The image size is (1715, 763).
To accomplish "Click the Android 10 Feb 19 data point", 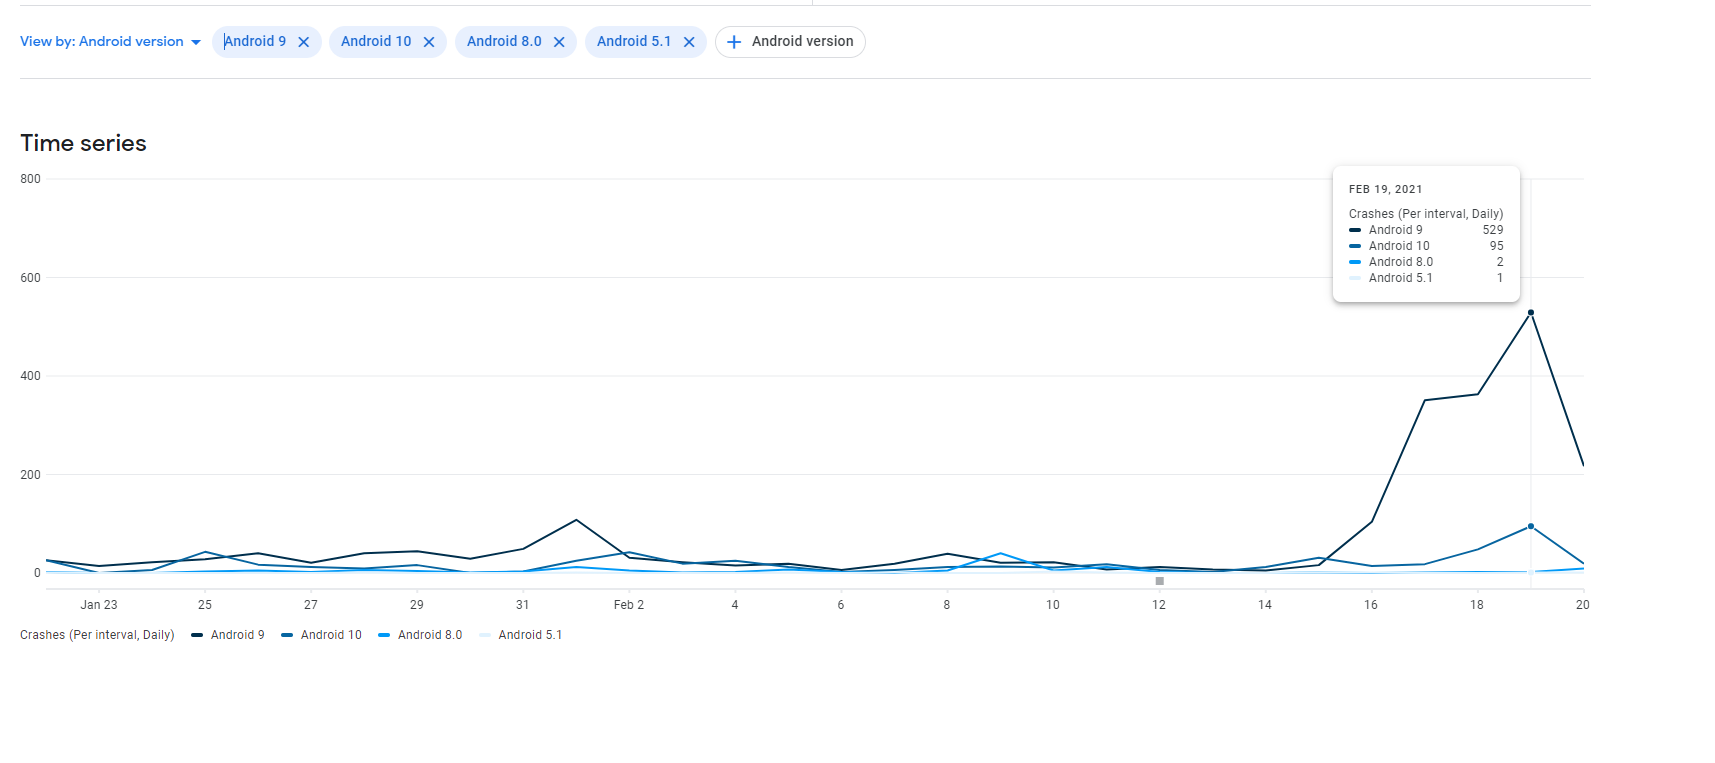I will (1530, 526).
